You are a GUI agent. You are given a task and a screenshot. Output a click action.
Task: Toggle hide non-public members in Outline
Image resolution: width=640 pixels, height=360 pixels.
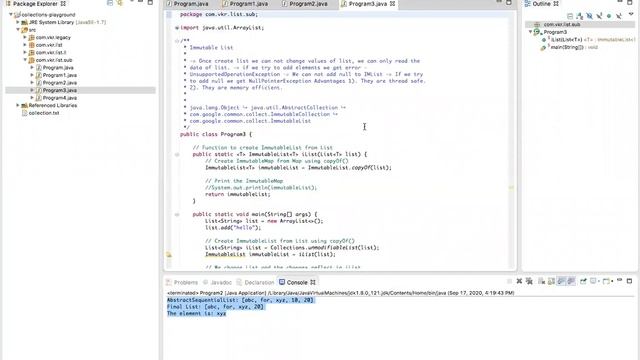pyautogui.click(x=609, y=16)
